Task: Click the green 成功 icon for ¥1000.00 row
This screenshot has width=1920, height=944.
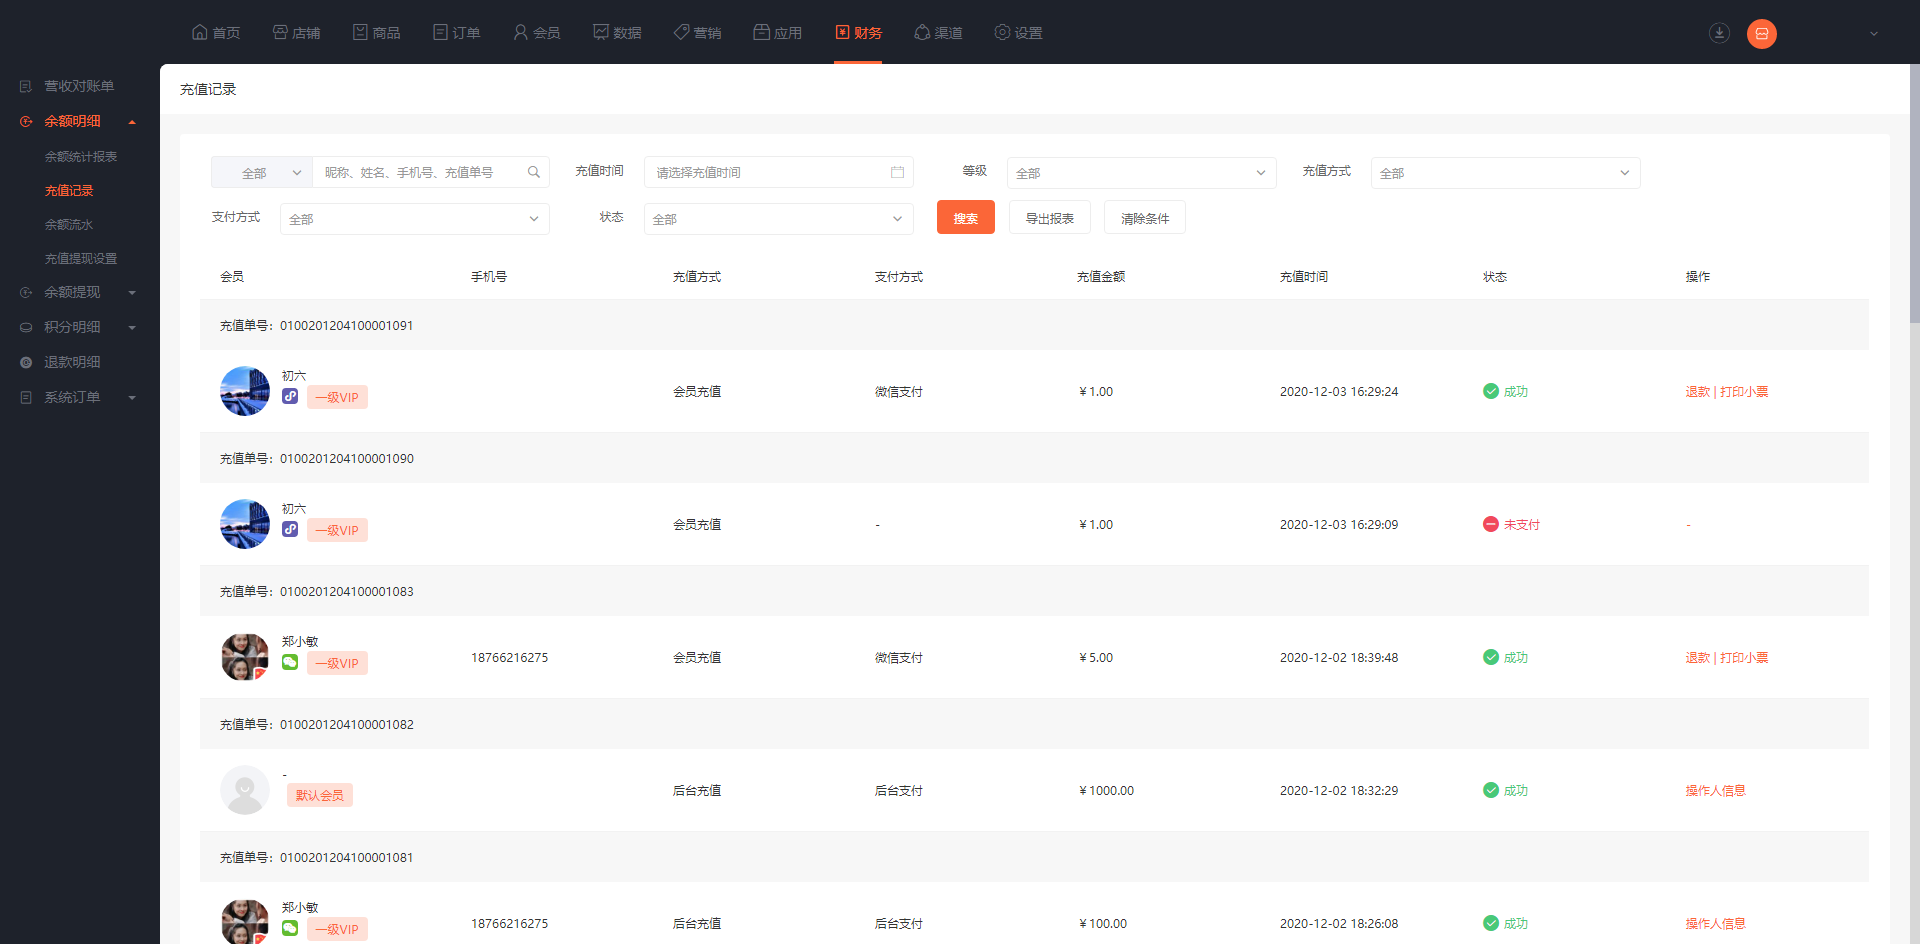Action: pyautogui.click(x=1491, y=790)
